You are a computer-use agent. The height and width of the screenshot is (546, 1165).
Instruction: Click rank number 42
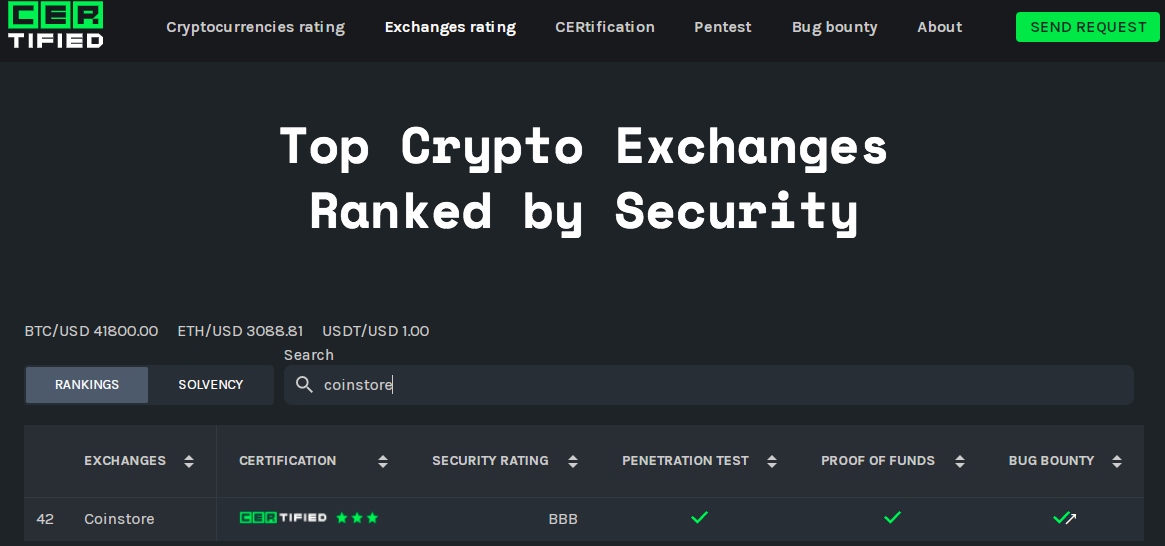pos(45,519)
